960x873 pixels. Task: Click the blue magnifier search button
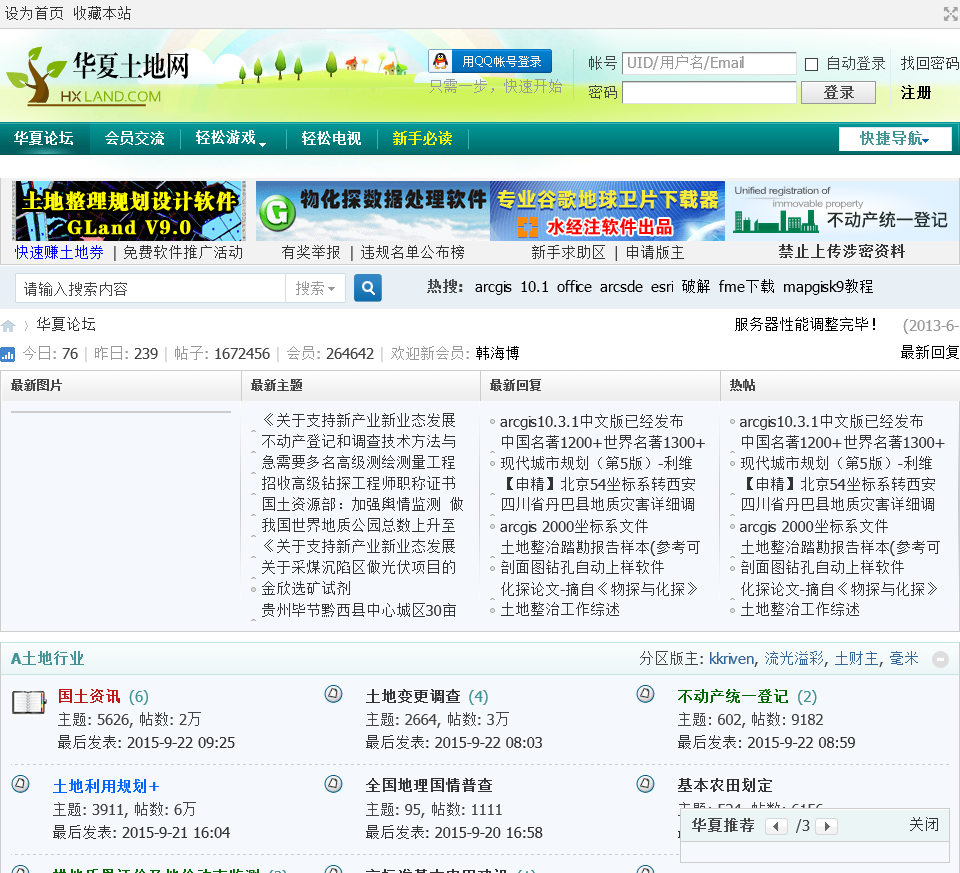368,288
